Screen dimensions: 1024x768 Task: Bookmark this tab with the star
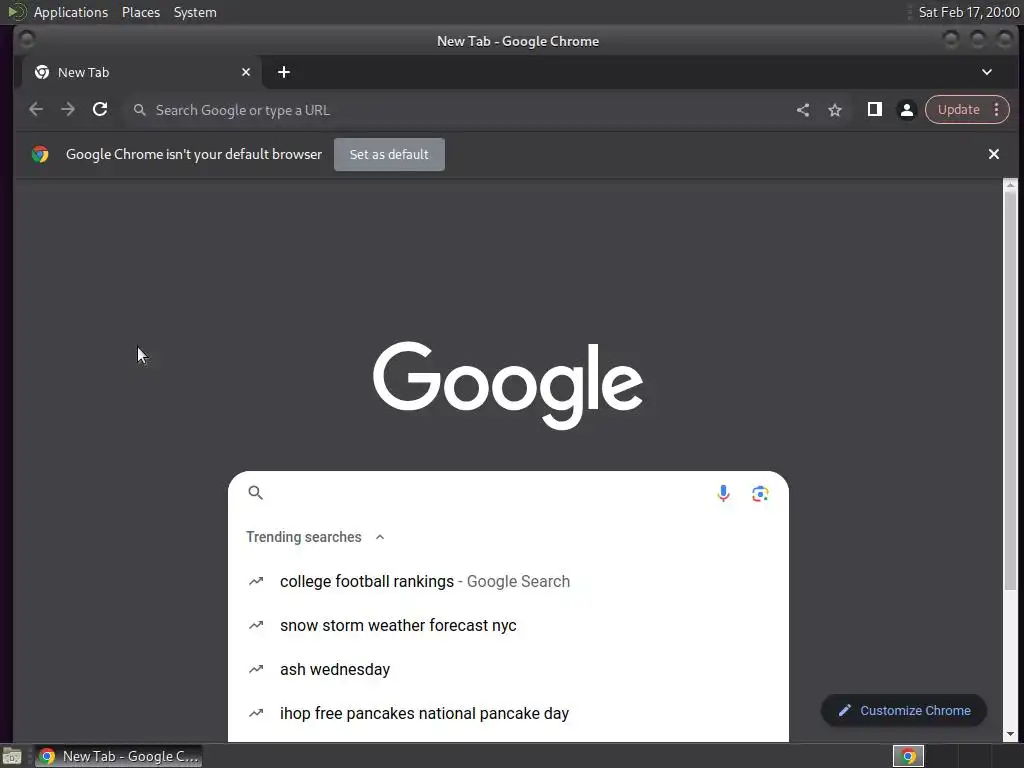tap(835, 110)
